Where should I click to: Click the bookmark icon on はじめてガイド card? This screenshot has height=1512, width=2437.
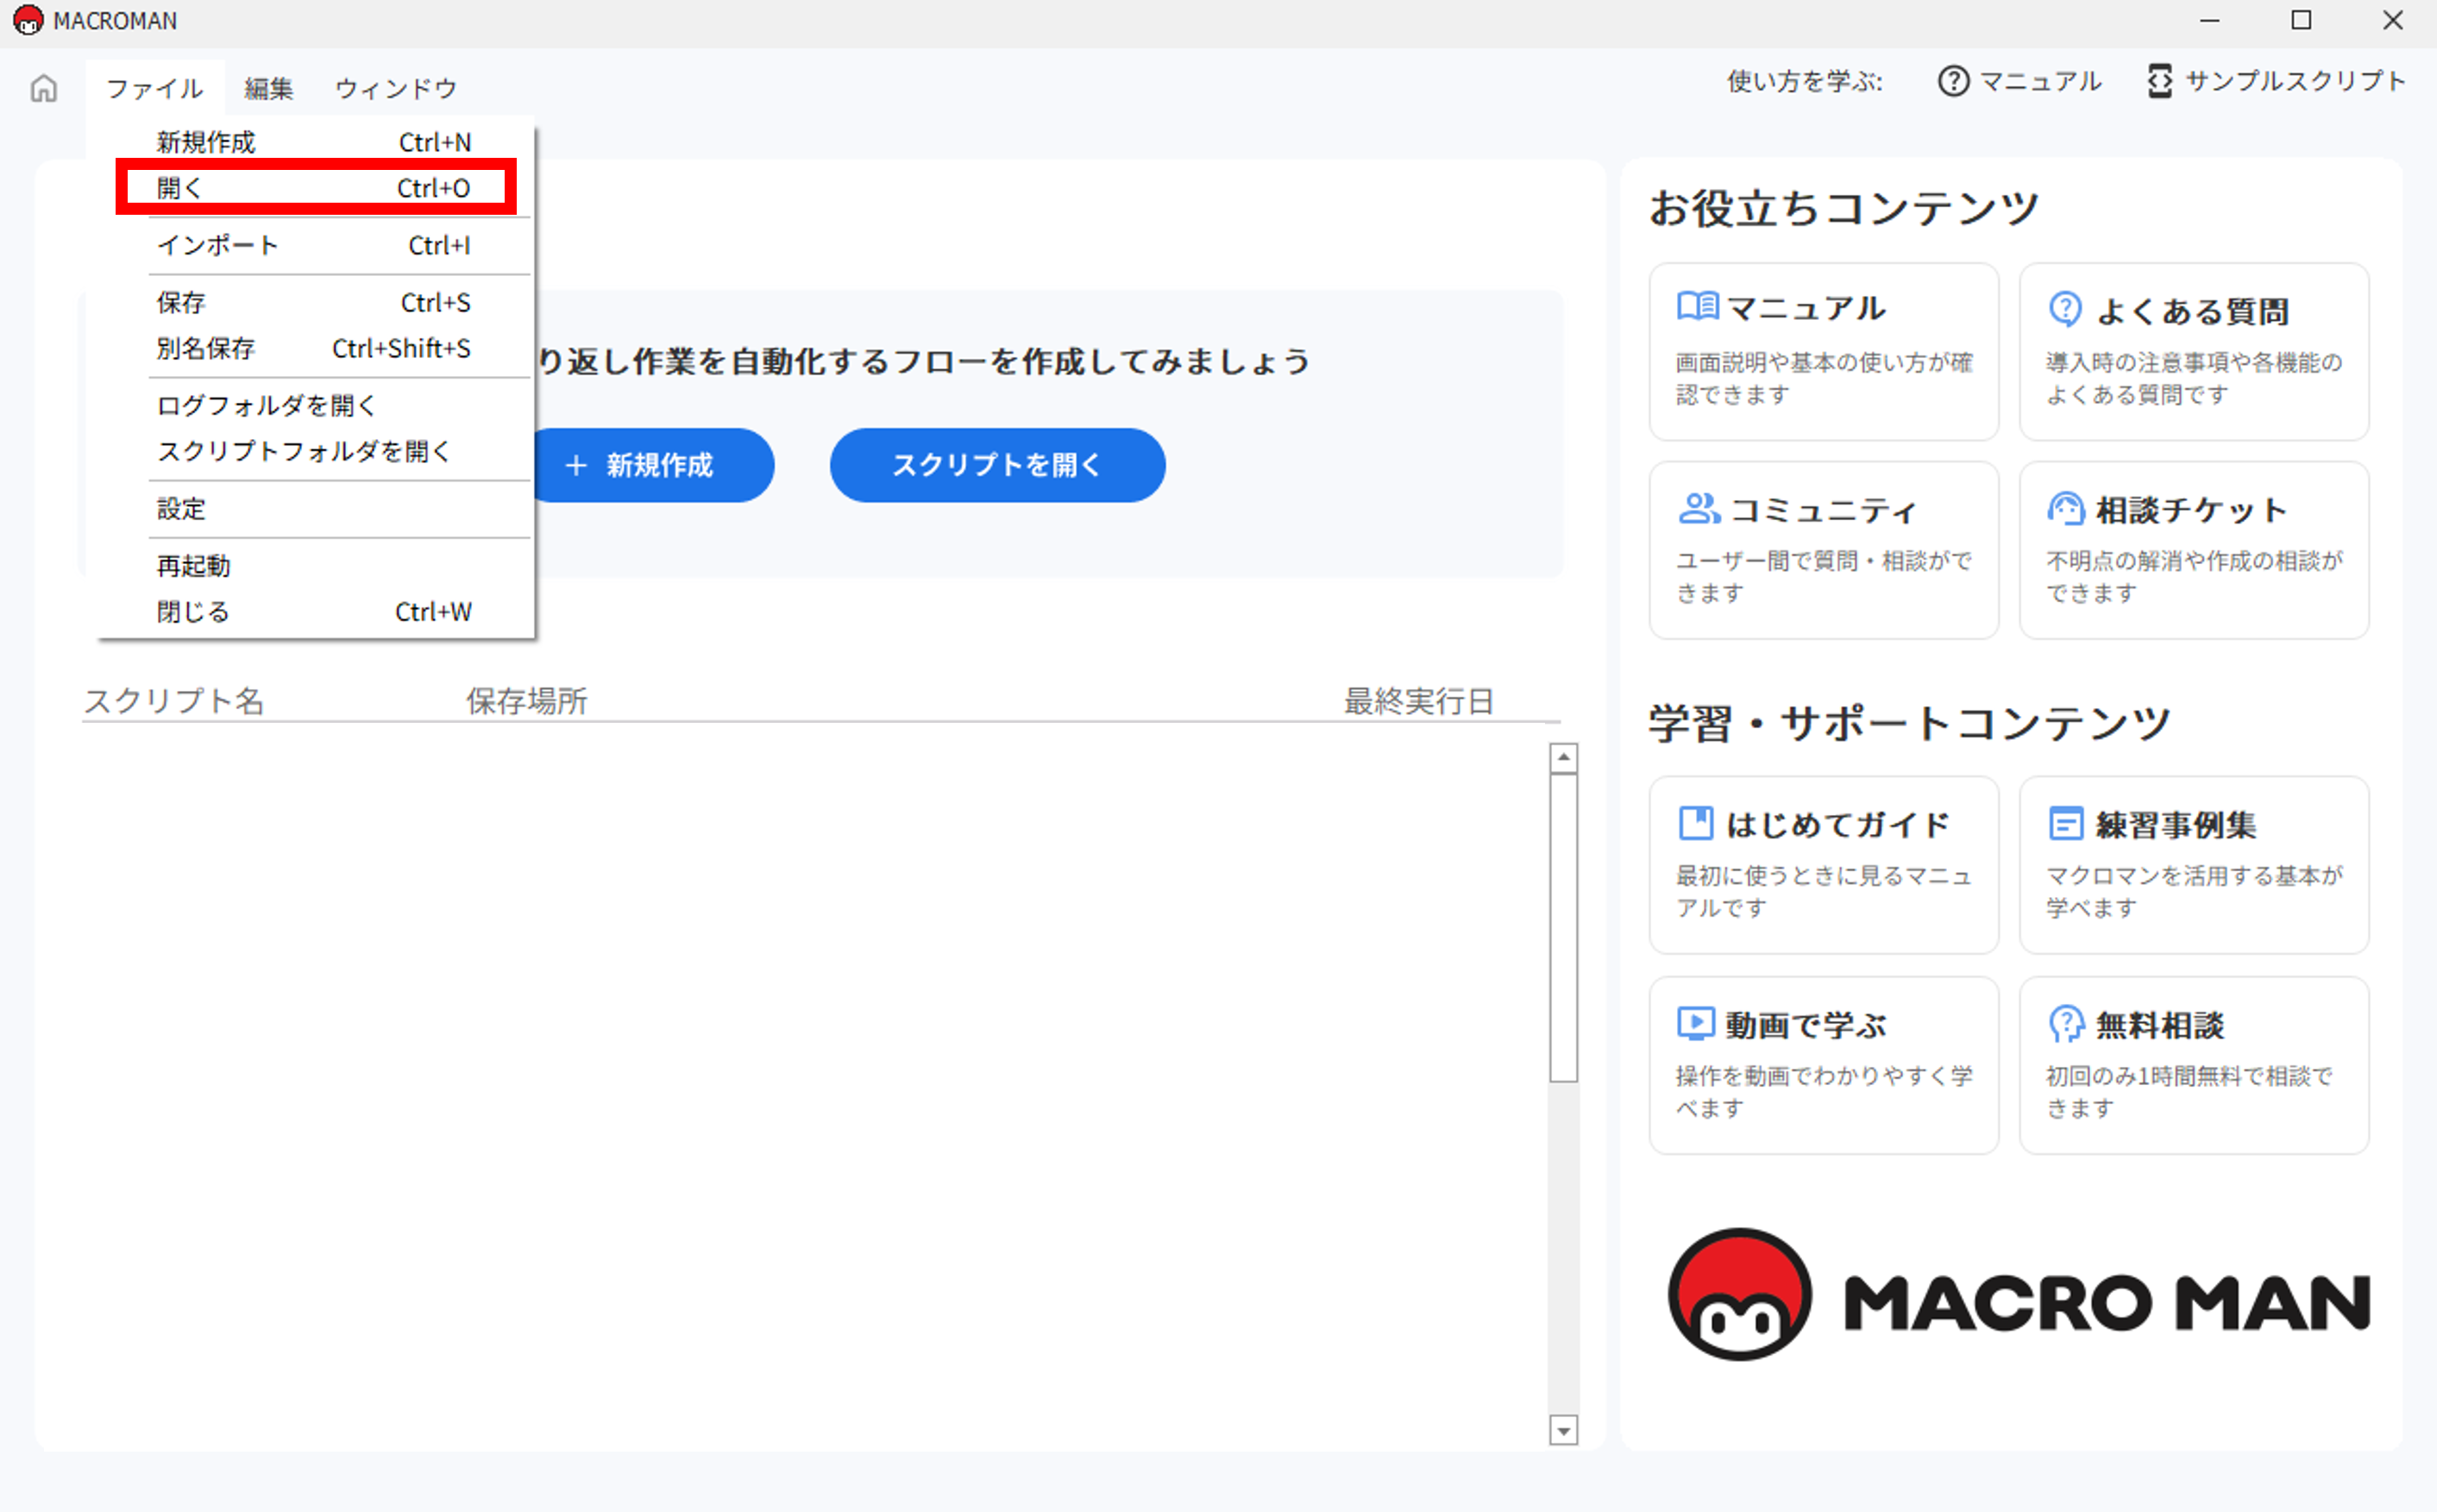(x=1695, y=824)
